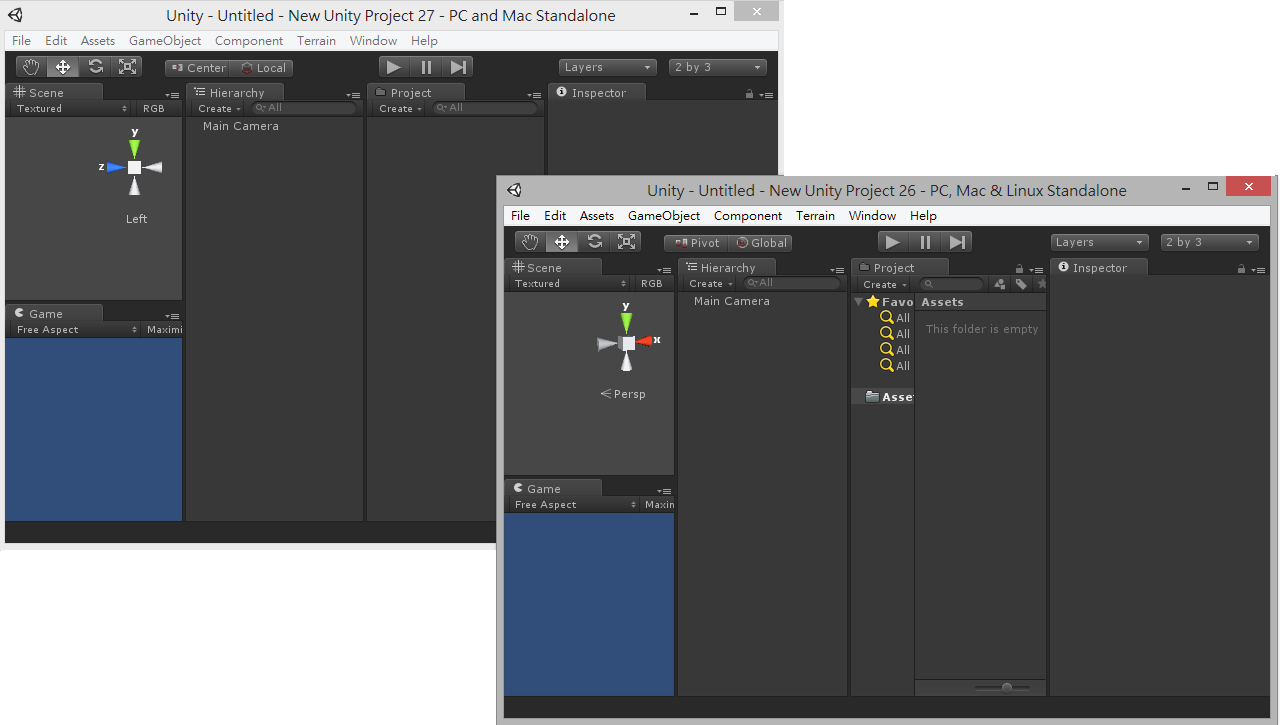
Task: Switch to Hierarchy tab in Project 26 window
Action: coord(728,268)
